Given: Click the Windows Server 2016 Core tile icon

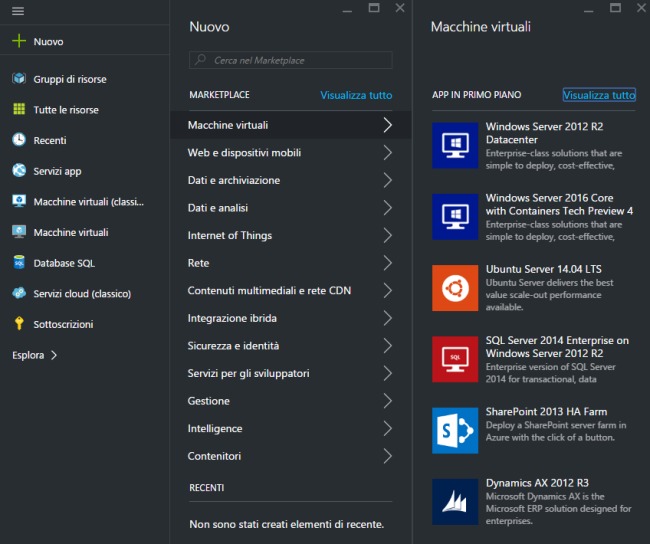Looking at the screenshot, I should tap(455, 217).
